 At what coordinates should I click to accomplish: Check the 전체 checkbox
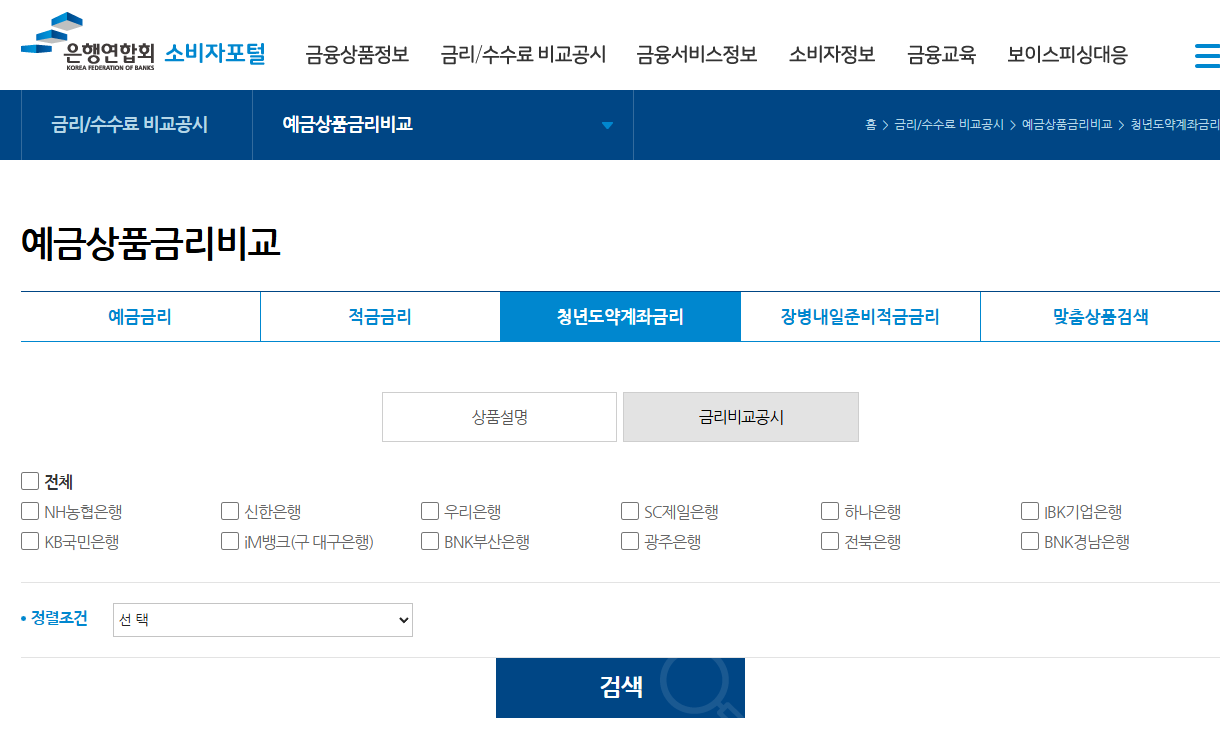pyautogui.click(x=30, y=481)
